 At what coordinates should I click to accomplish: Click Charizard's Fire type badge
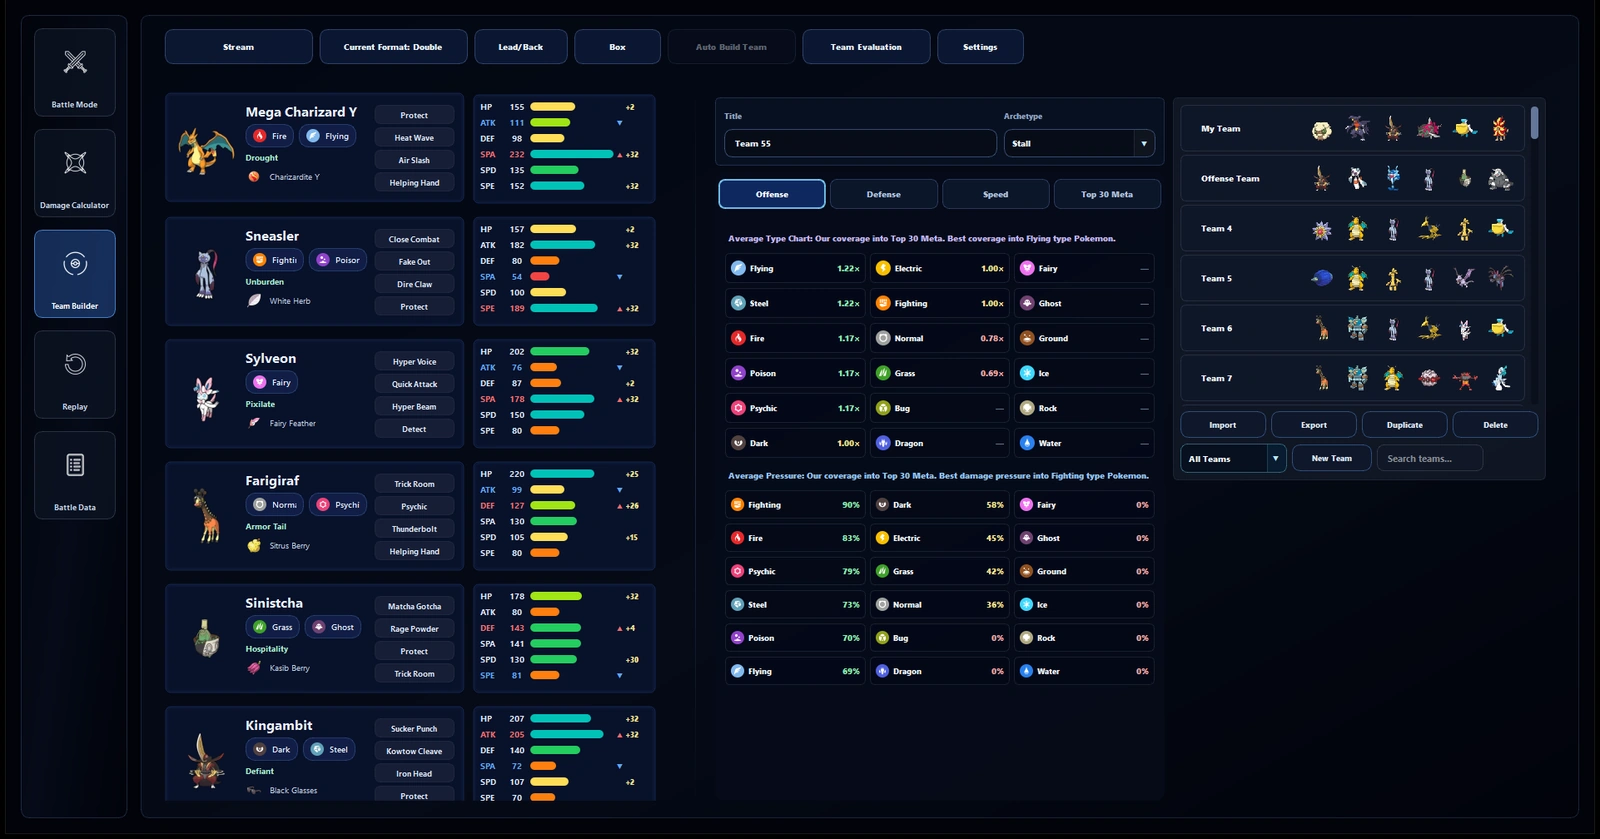coord(270,136)
